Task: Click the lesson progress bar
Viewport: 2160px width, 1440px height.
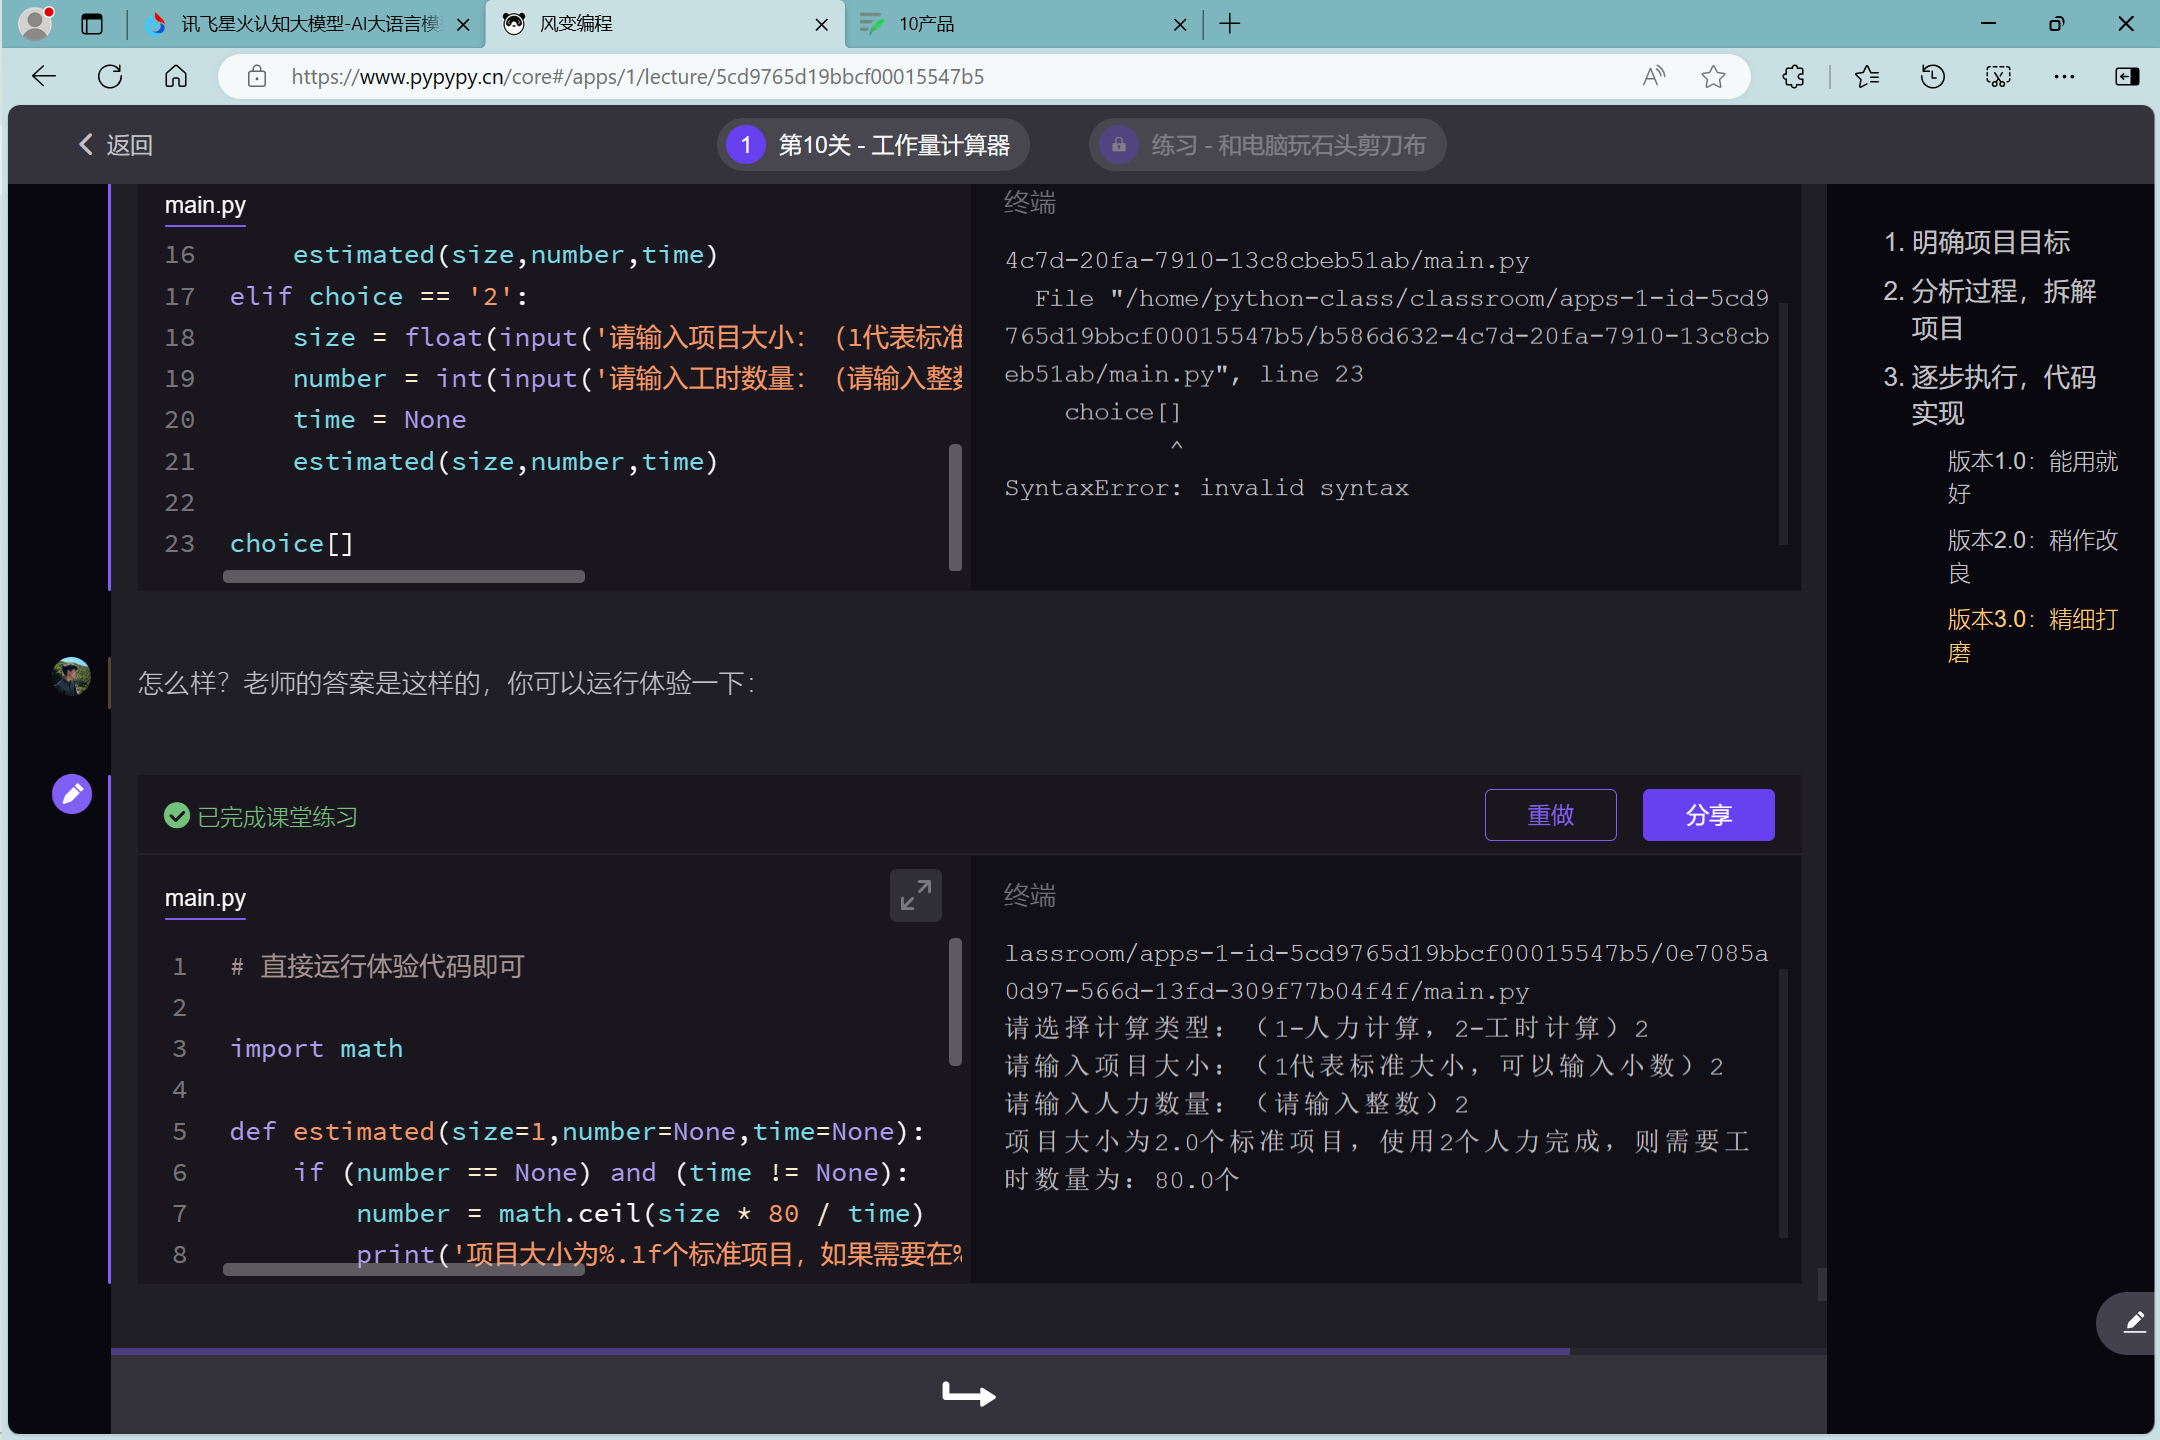Action: click(840, 1351)
